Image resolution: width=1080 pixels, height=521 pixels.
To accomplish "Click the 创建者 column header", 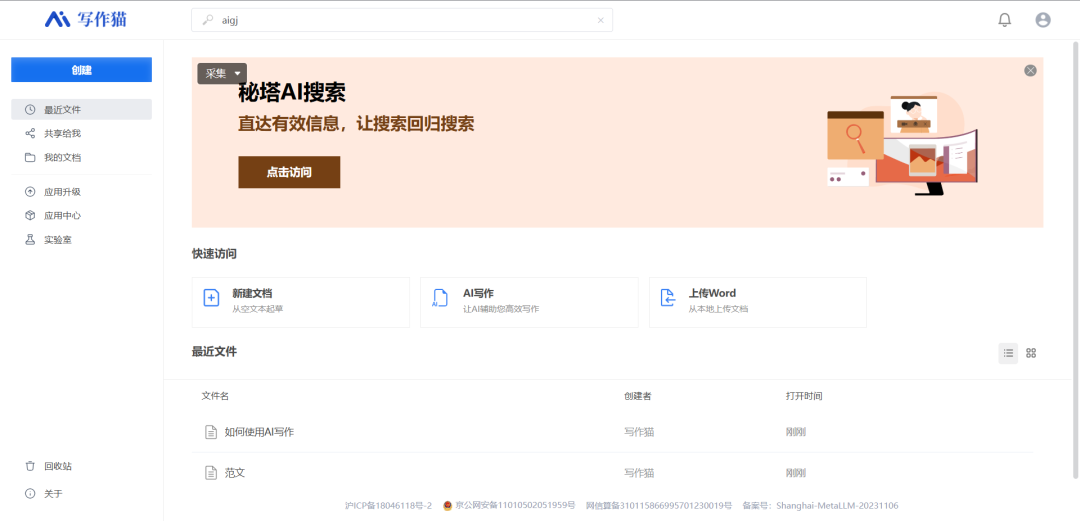I will 638,396.
